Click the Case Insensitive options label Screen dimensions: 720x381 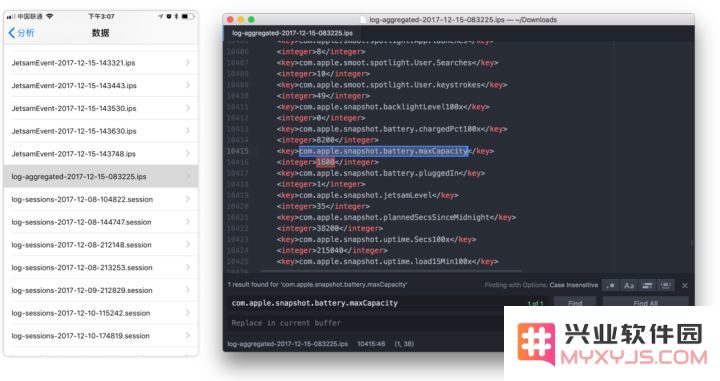click(x=574, y=285)
